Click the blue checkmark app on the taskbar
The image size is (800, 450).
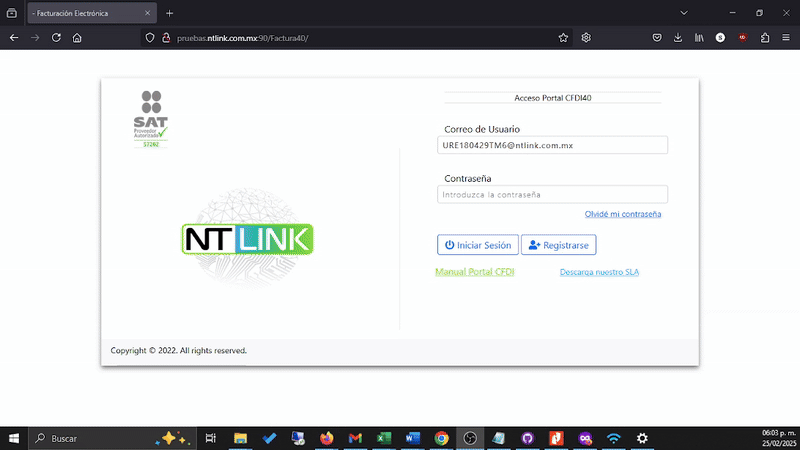[x=269, y=438]
